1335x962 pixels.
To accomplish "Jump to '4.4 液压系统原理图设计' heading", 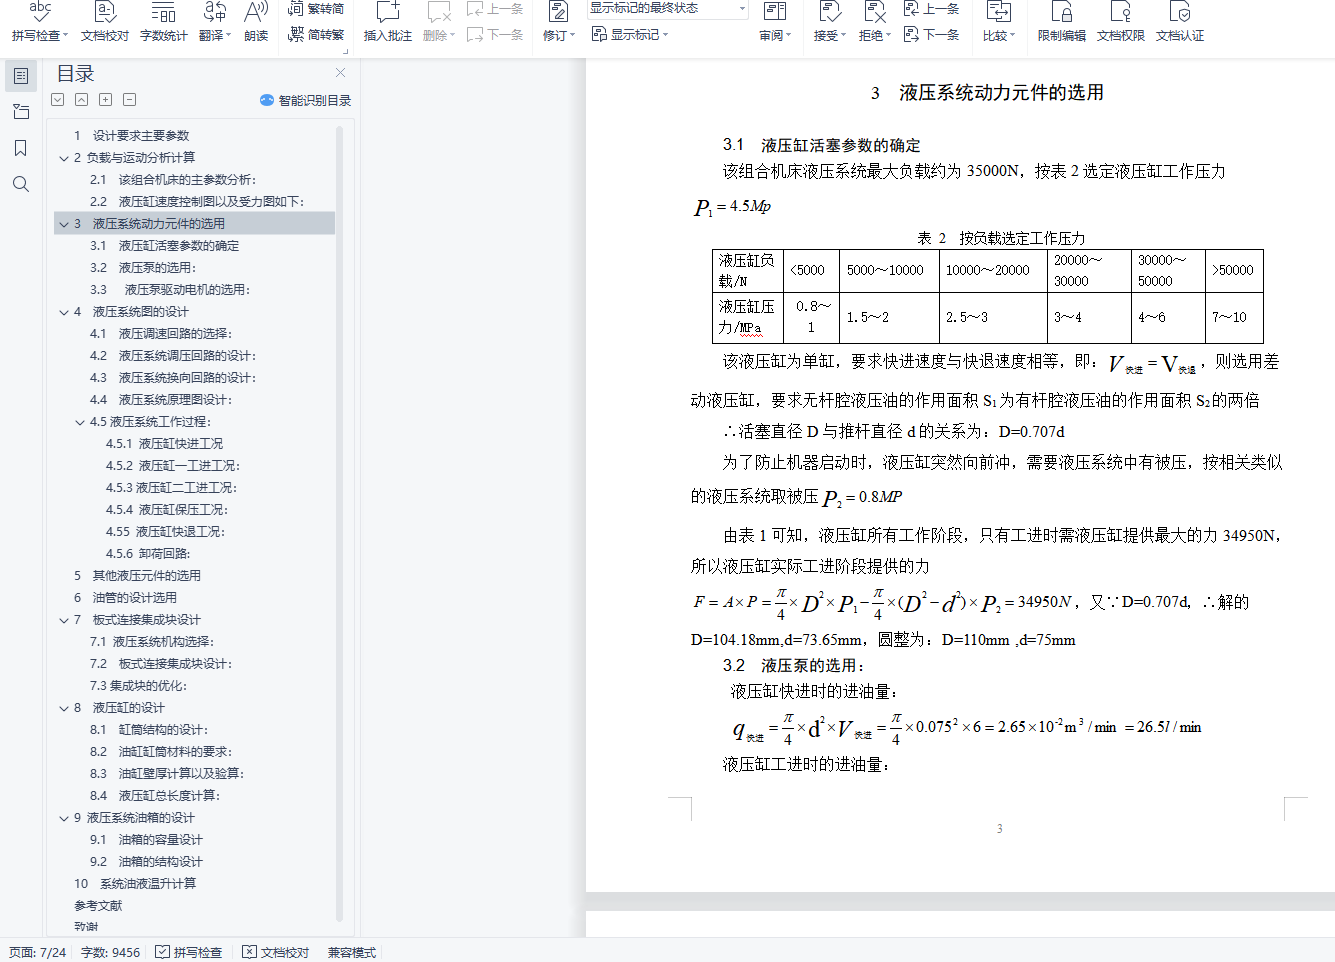I will coord(161,400).
